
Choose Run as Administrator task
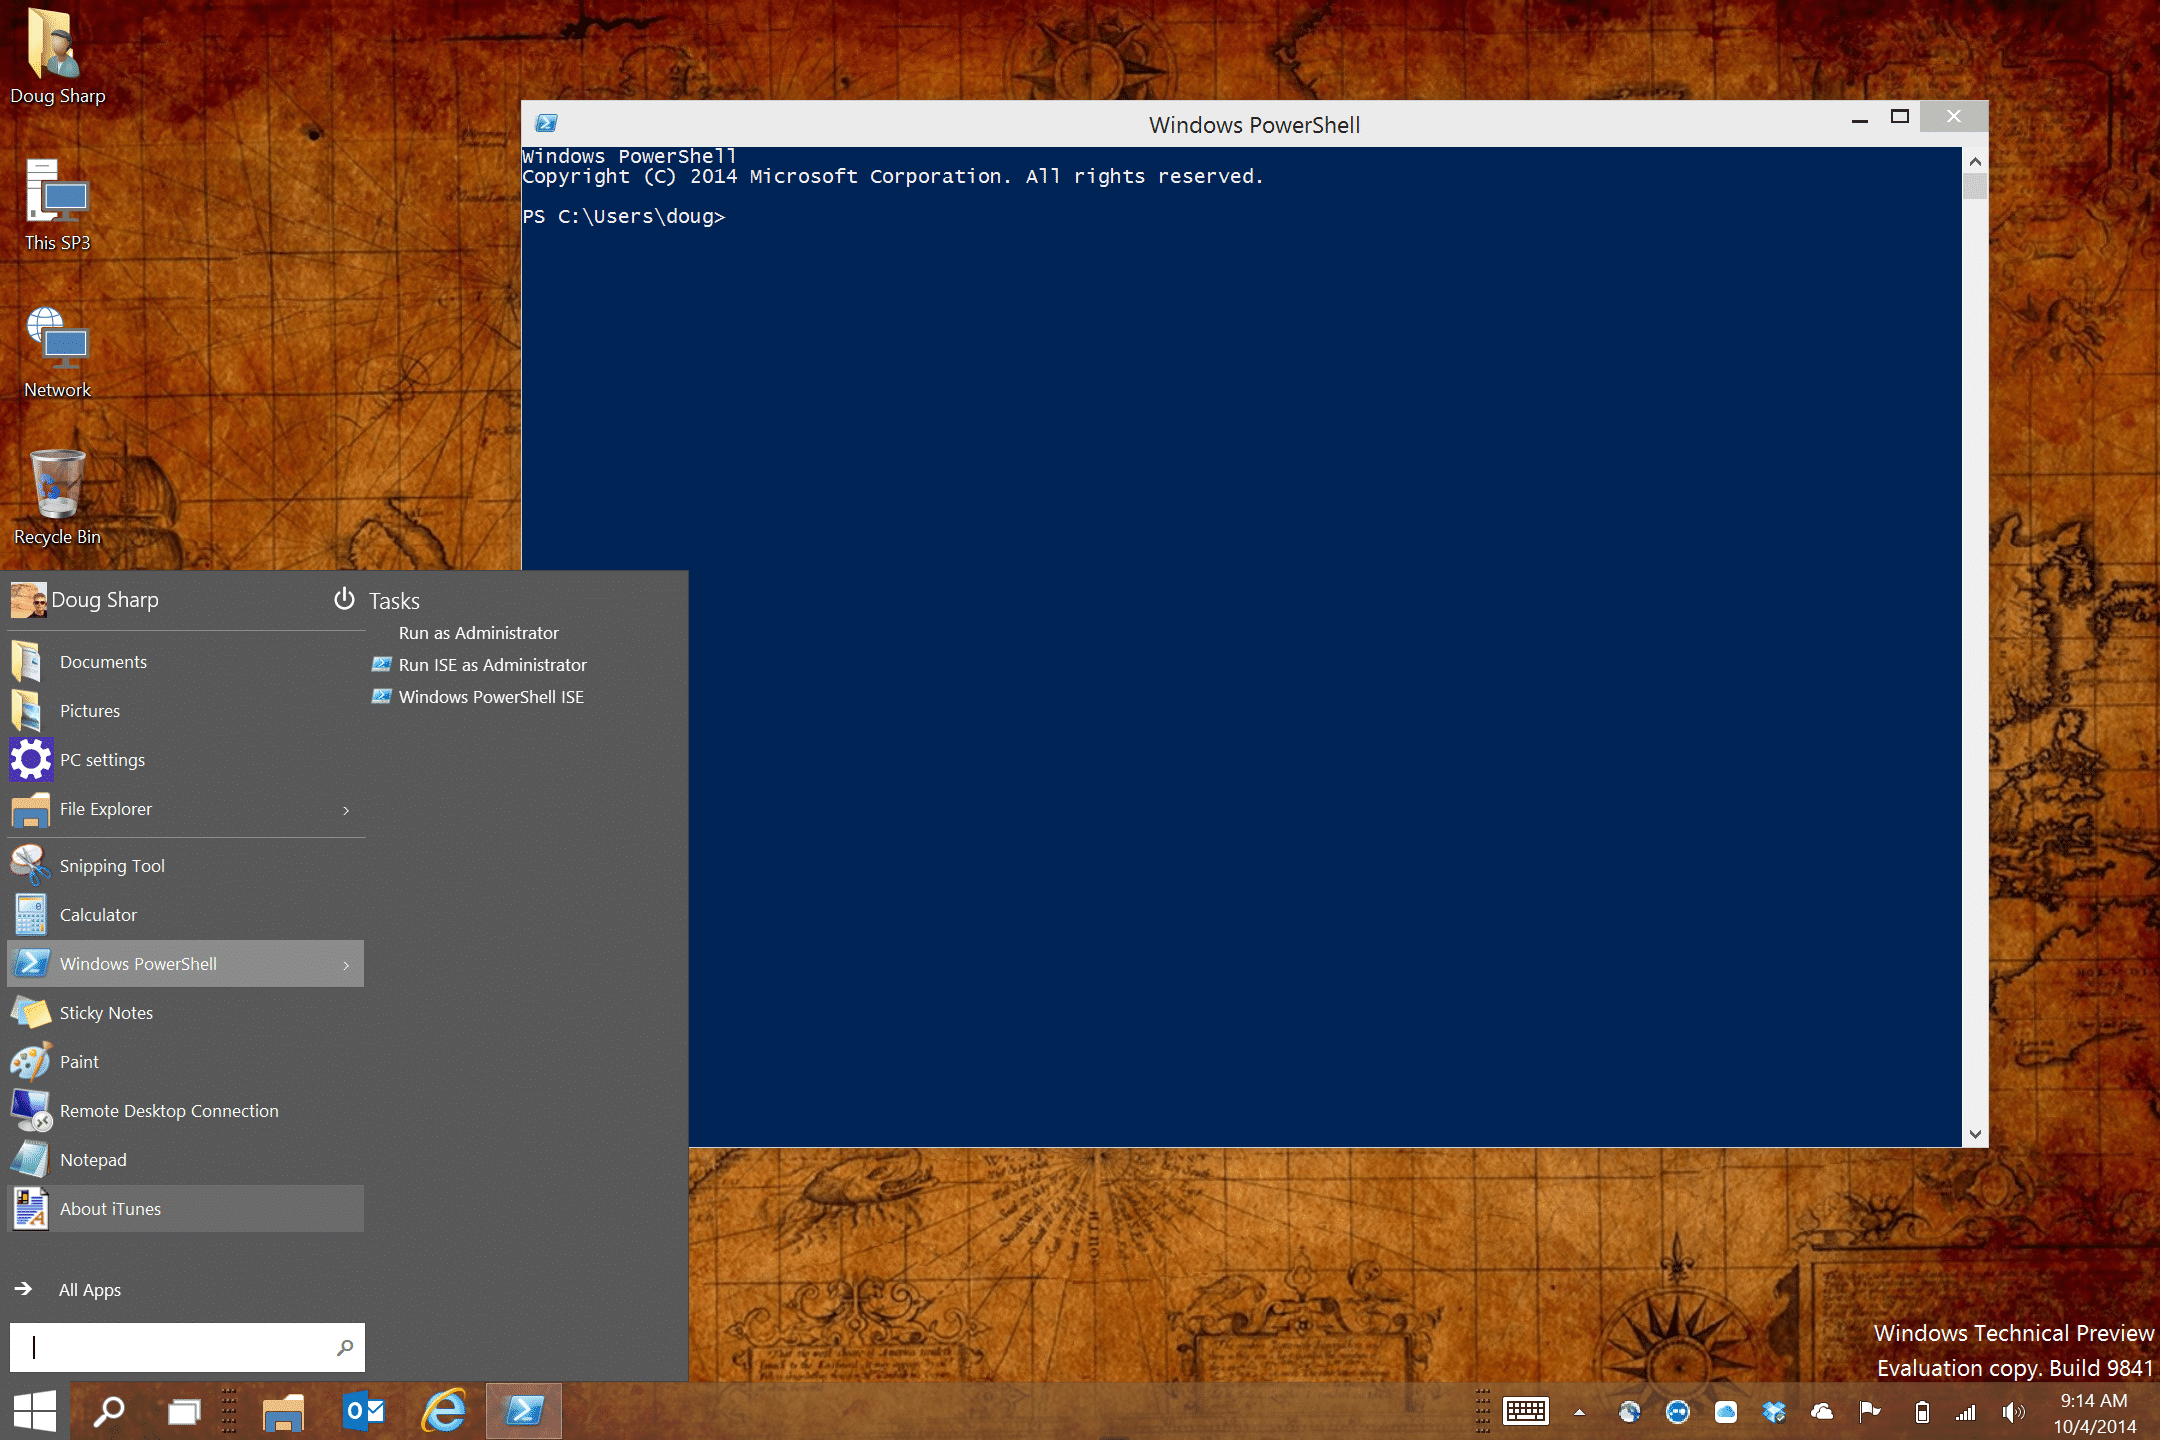(478, 633)
